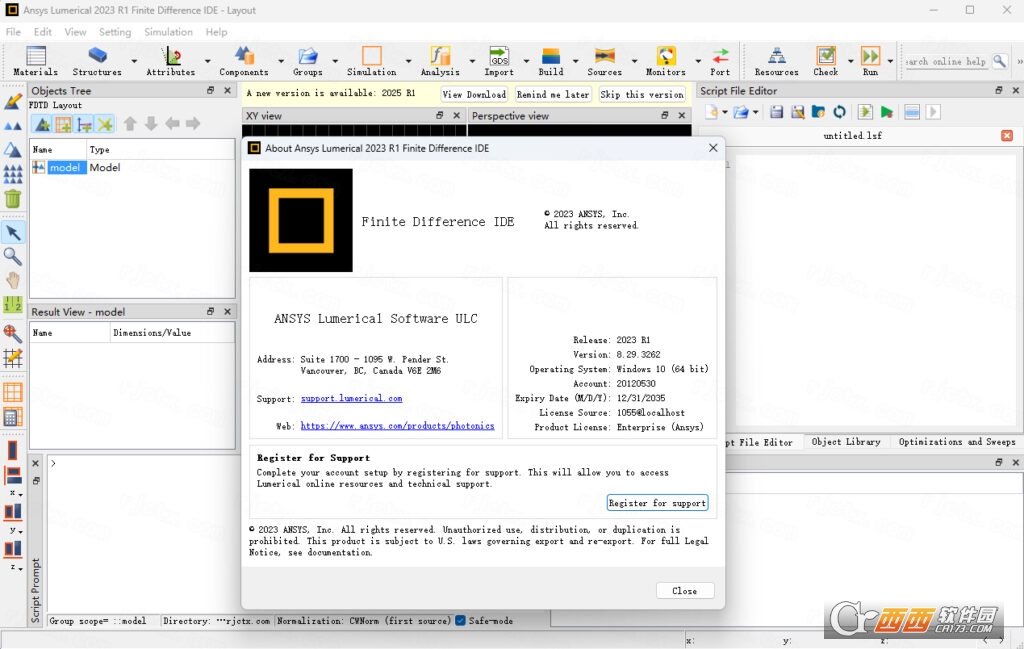Open the File menu
1024x649 pixels.
click(13, 31)
